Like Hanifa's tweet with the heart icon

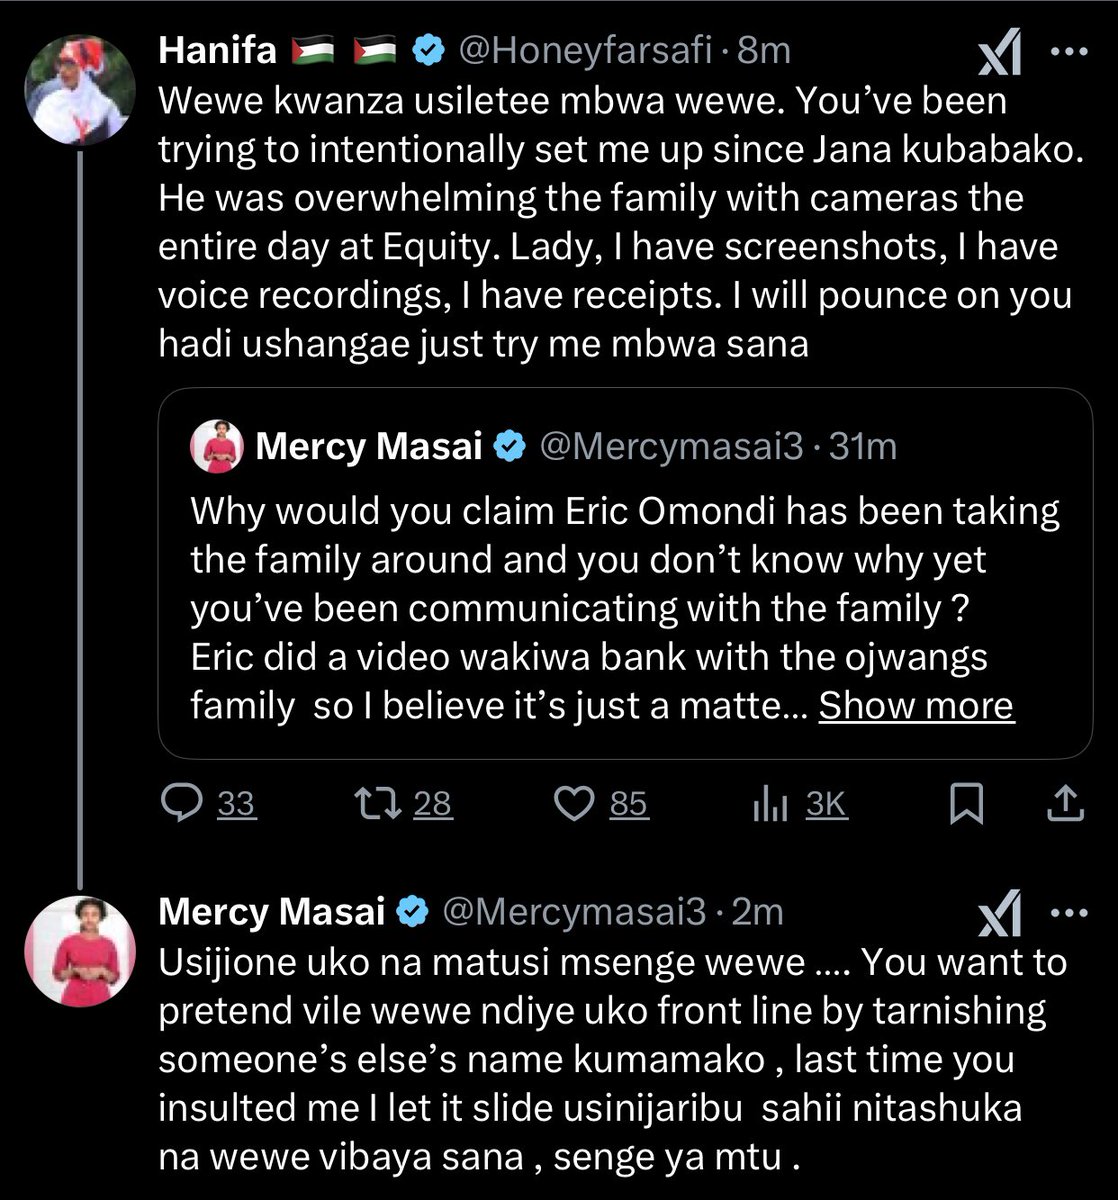click(x=575, y=804)
